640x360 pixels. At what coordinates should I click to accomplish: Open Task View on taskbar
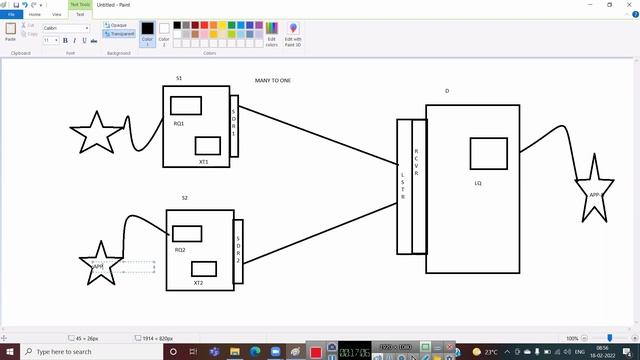(x=193, y=351)
